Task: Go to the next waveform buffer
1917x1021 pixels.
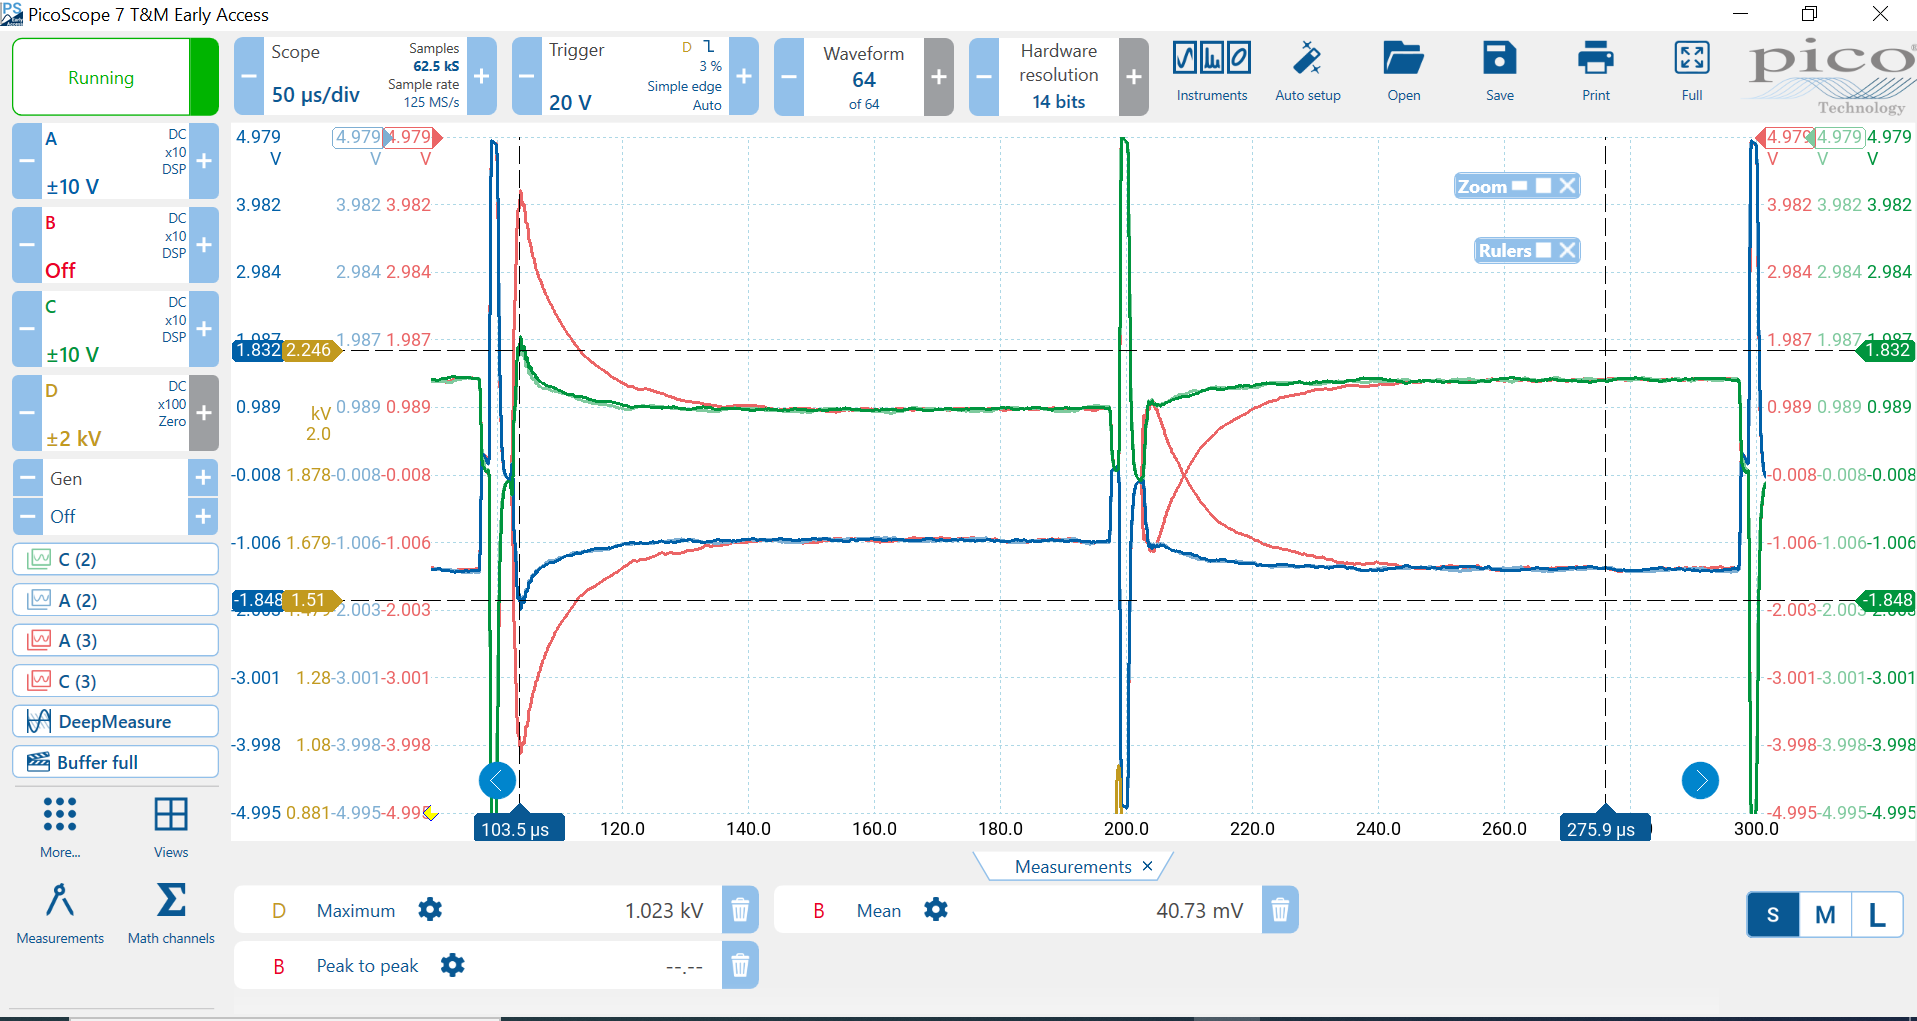Action: point(938,77)
